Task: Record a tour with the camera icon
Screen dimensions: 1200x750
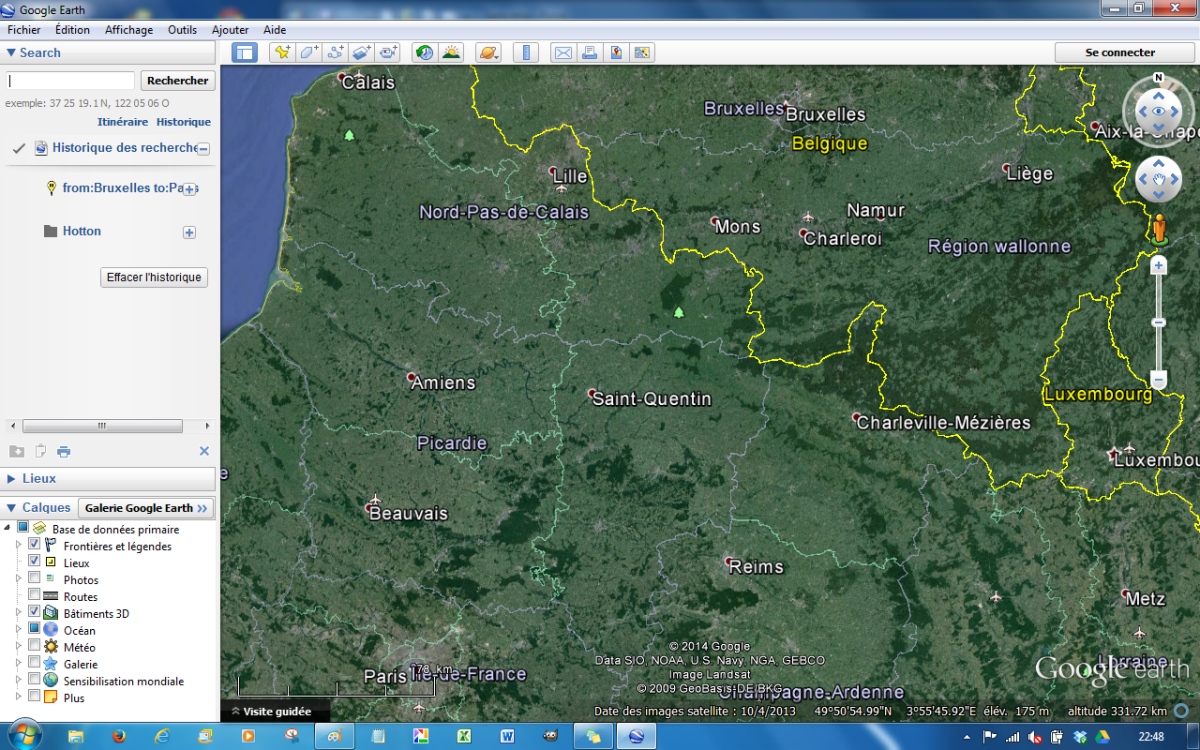Action: tap(388, 53)
